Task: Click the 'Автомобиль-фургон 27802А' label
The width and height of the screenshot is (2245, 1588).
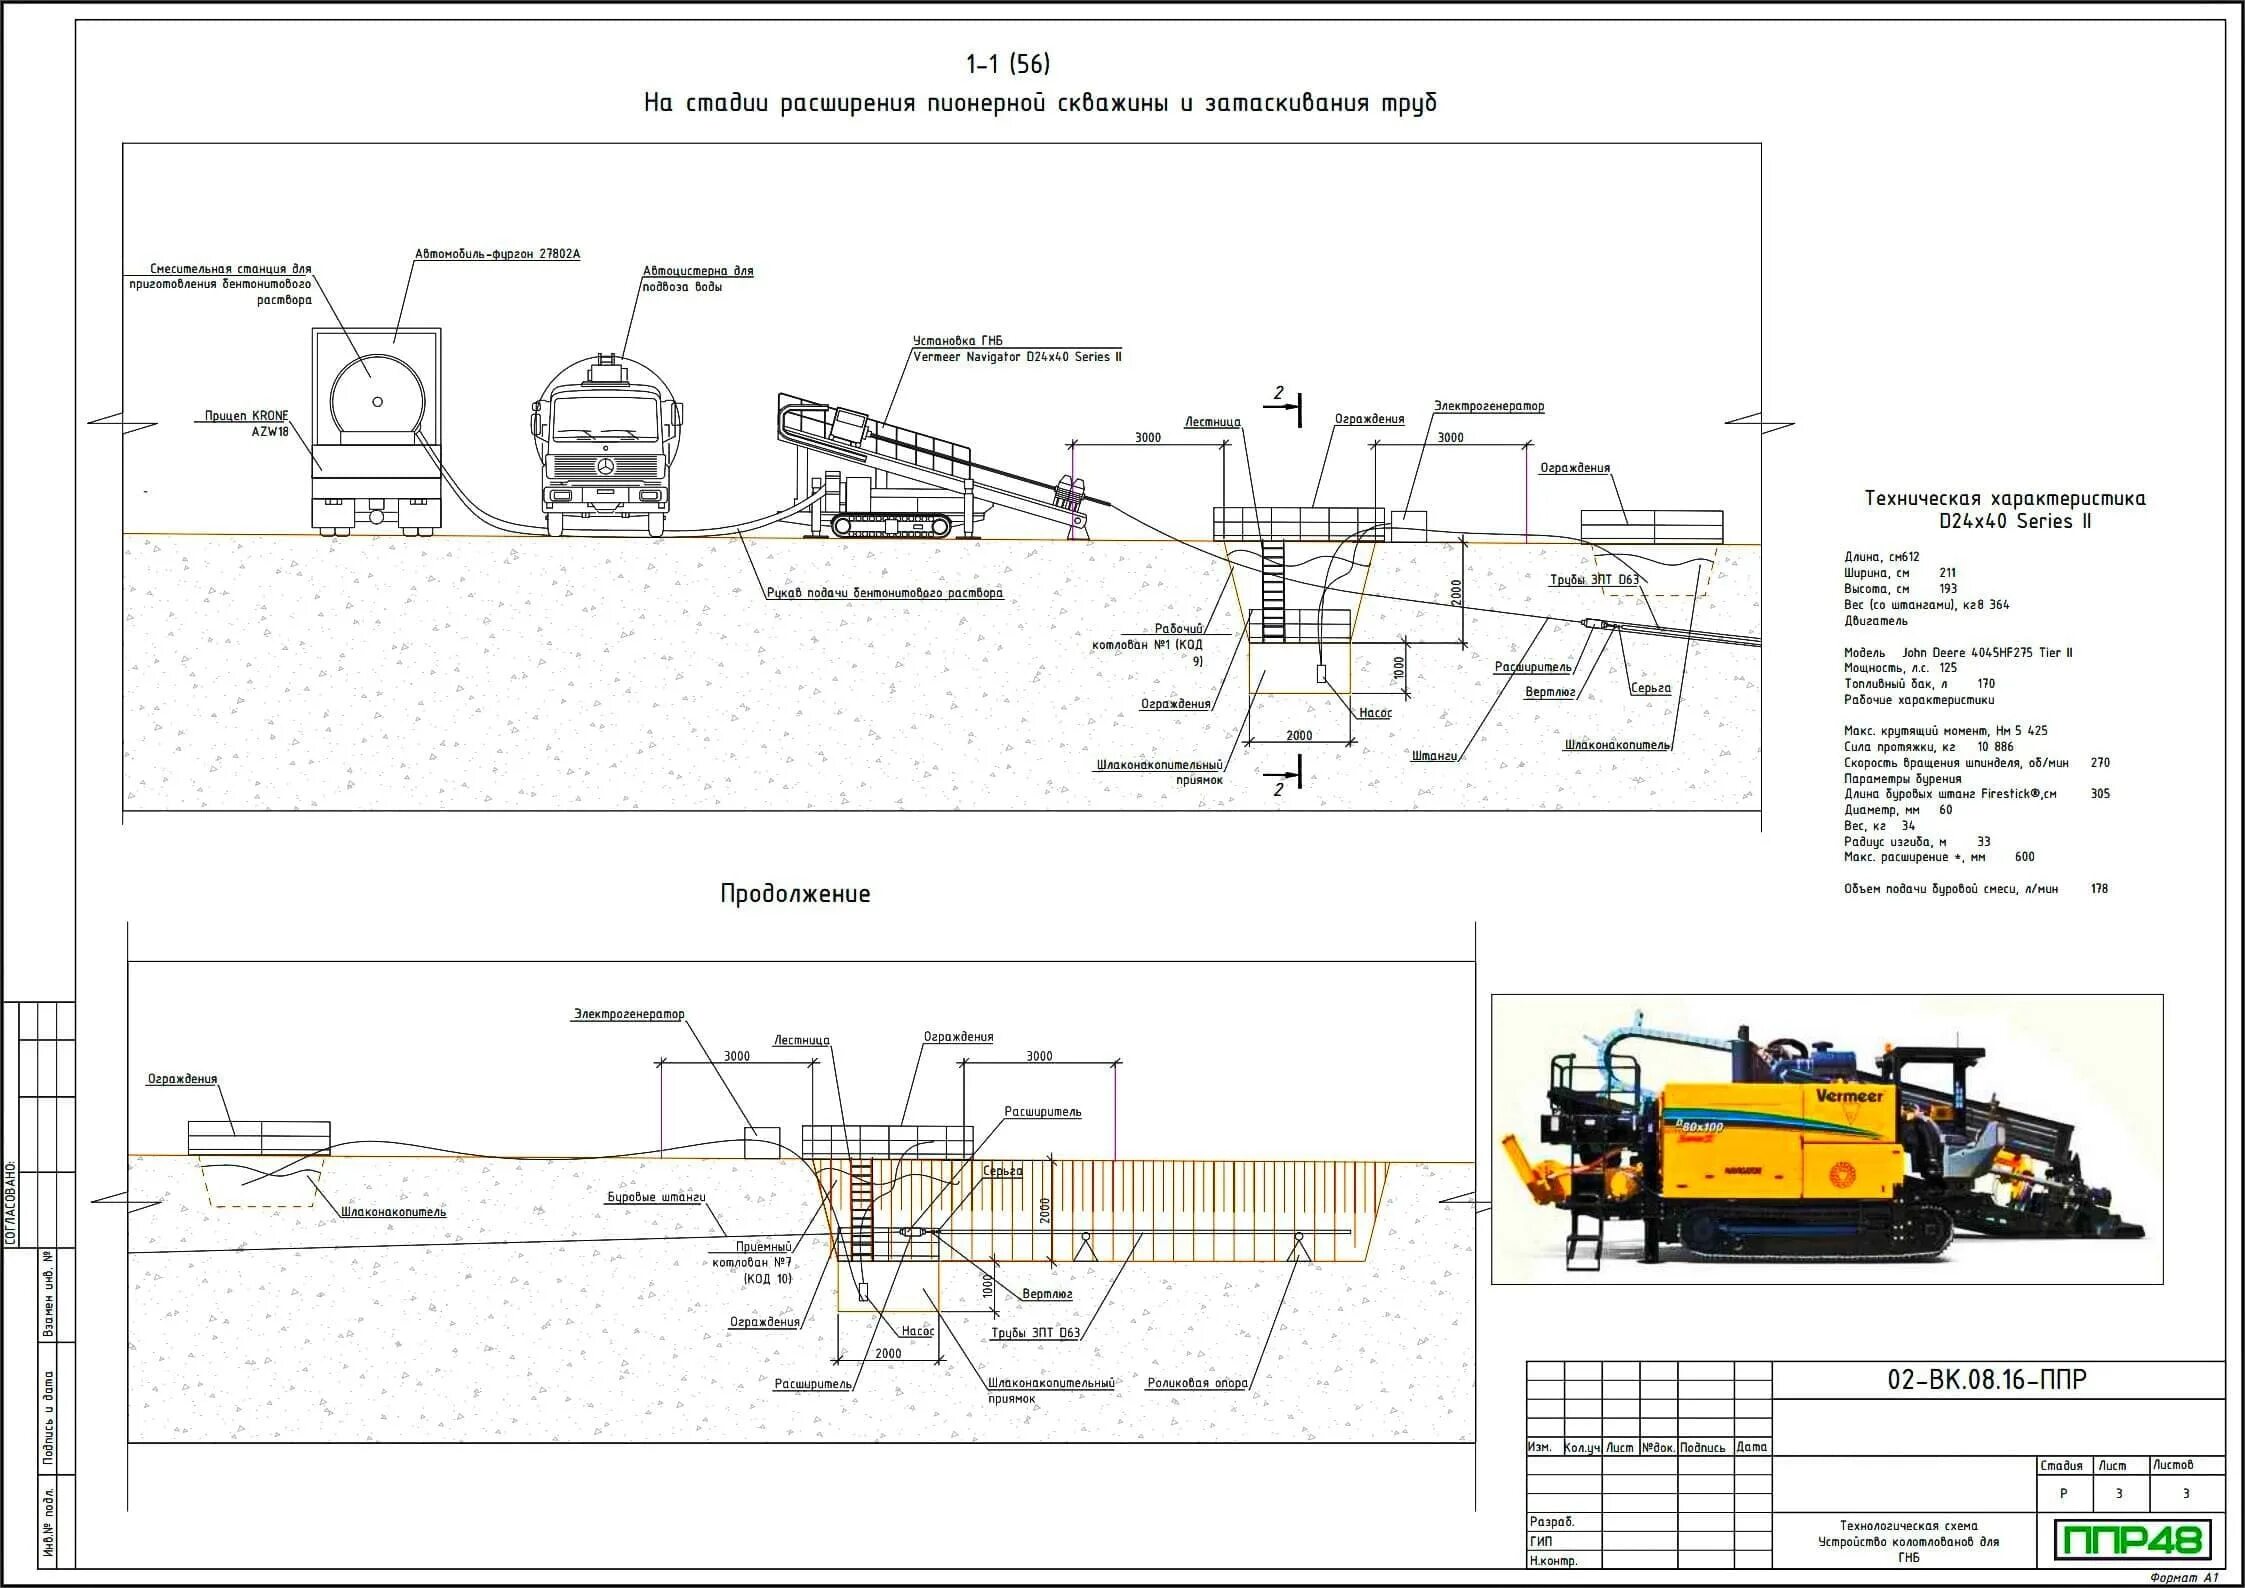Action: tap(497, 254)
